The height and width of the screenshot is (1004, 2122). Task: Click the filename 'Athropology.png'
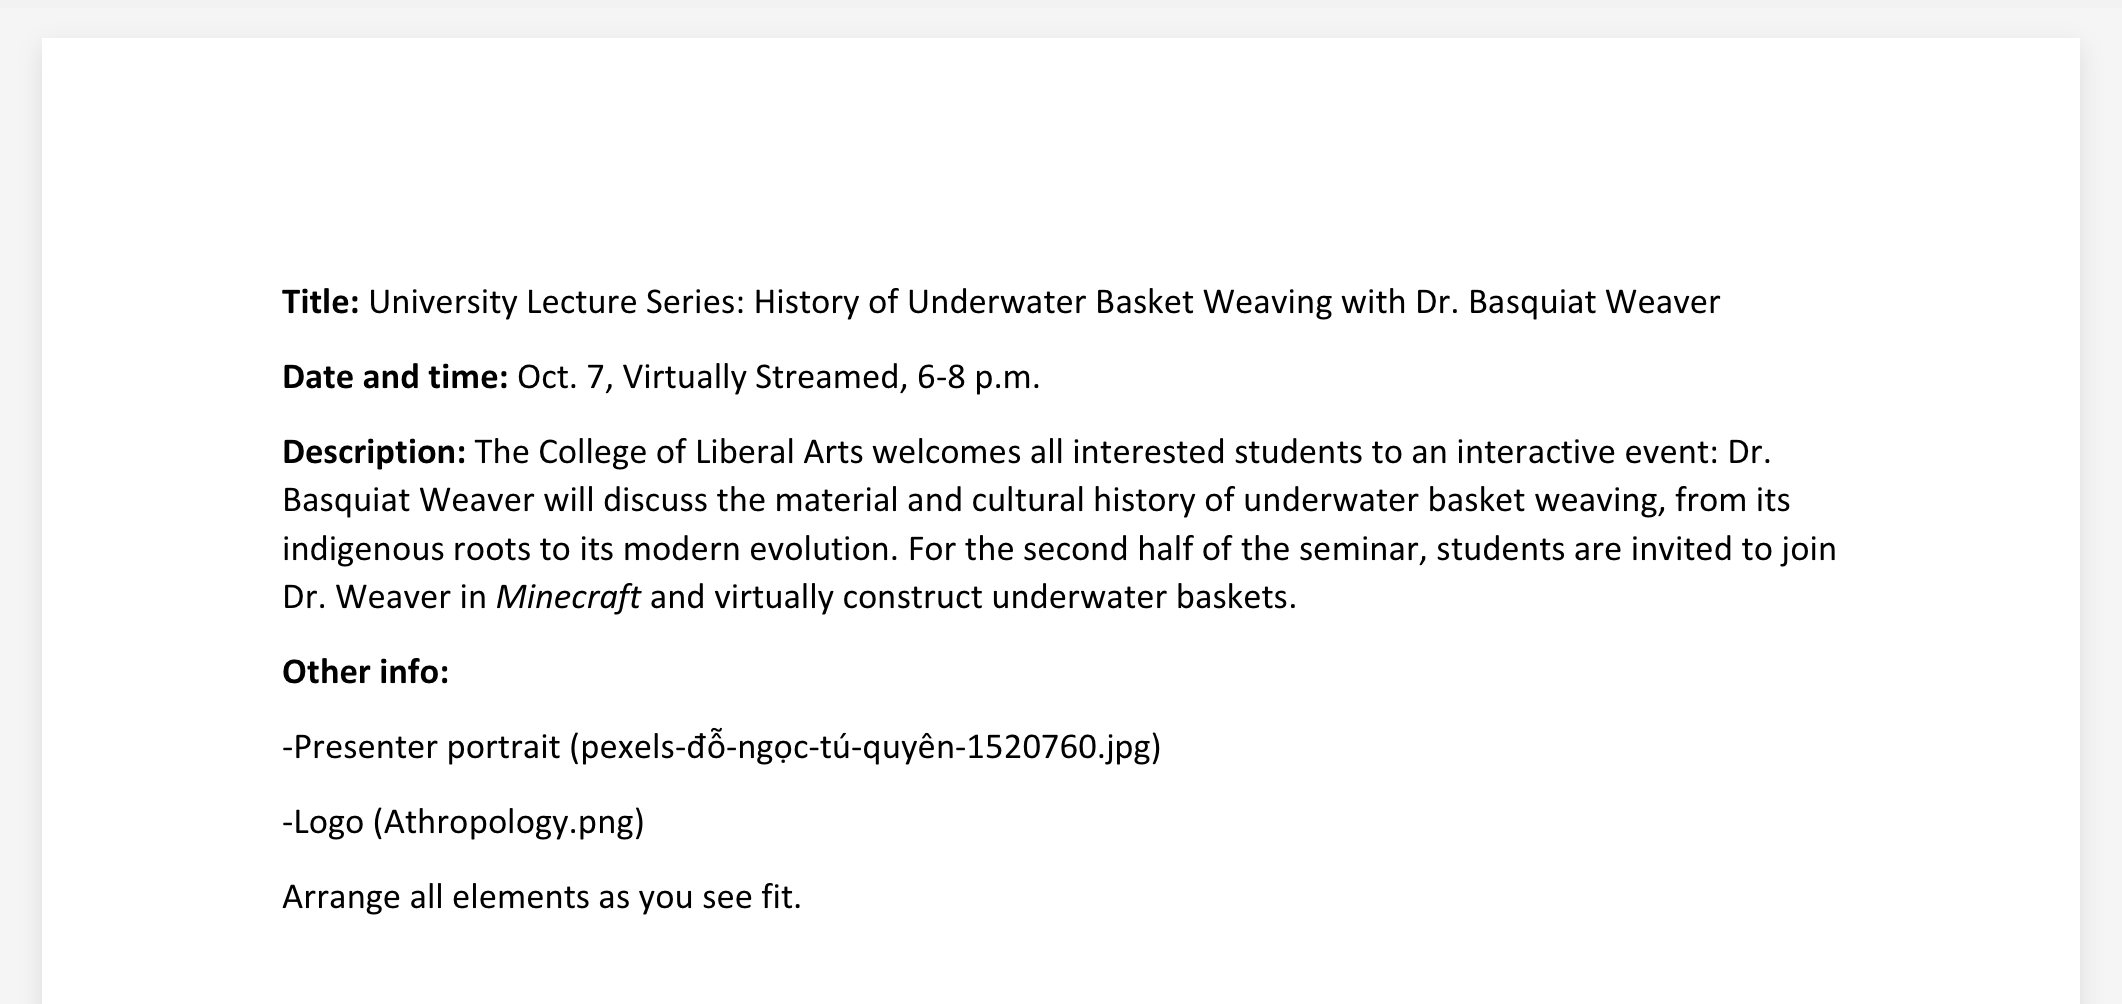(509, 822)
